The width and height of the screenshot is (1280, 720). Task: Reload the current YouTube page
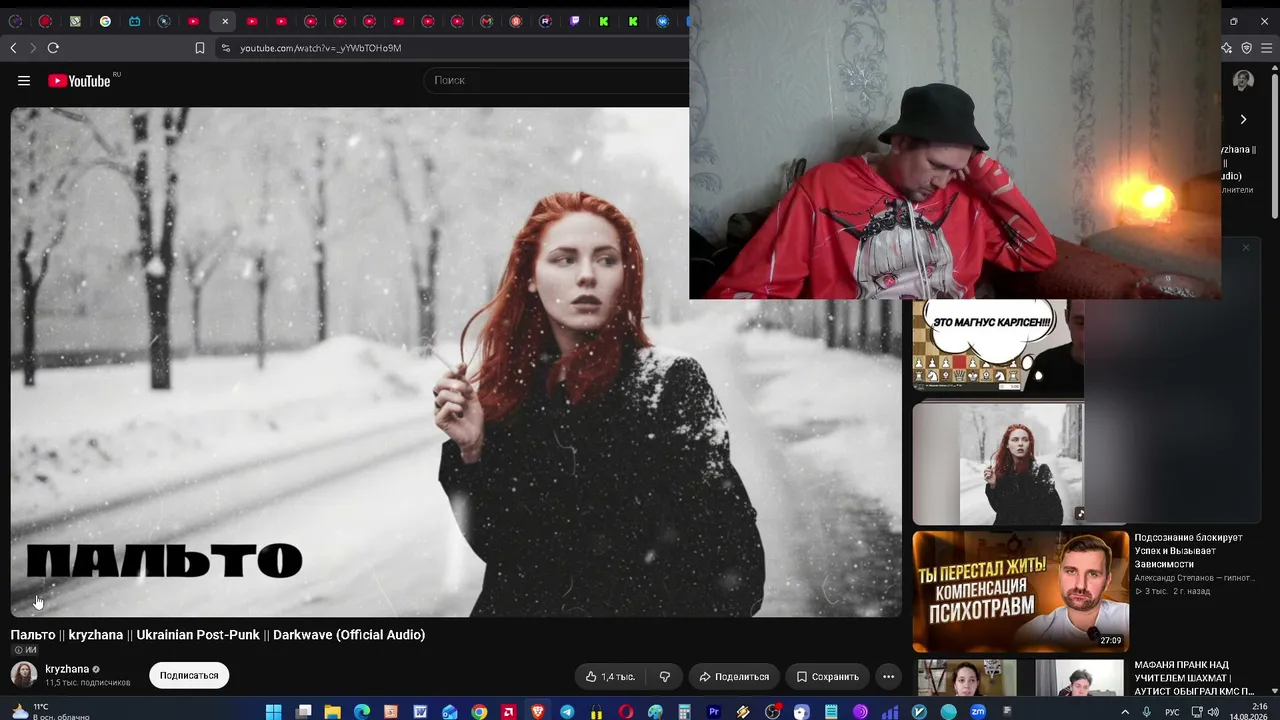[53, 48]
